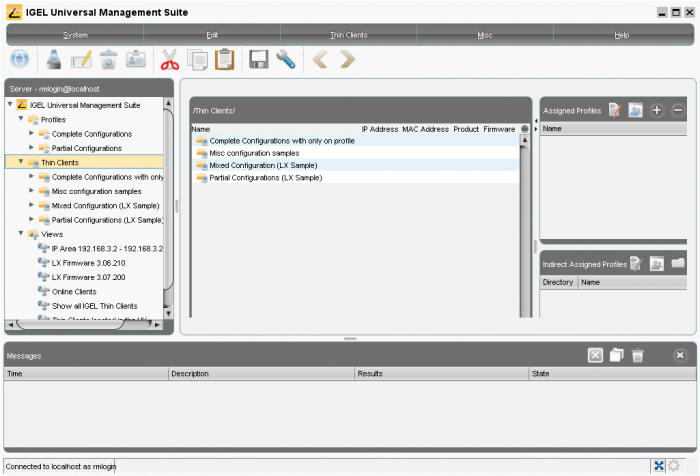Viewport: 700px width, 476px height.
Task: Select Show all IGEL Thin Clients view
Action: (94, 306)
